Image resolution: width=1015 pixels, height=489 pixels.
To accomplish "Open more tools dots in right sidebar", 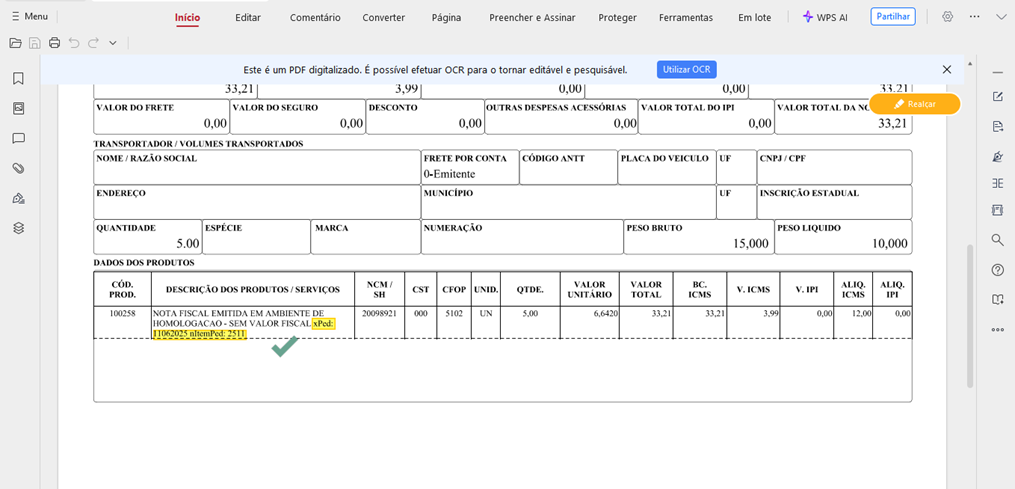I will point(998,330).
